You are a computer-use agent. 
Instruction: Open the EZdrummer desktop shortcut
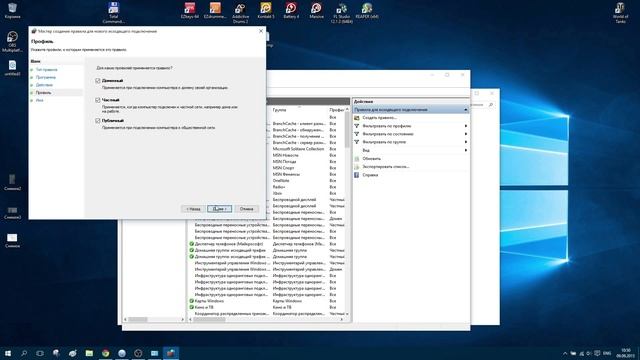point(215,11)
